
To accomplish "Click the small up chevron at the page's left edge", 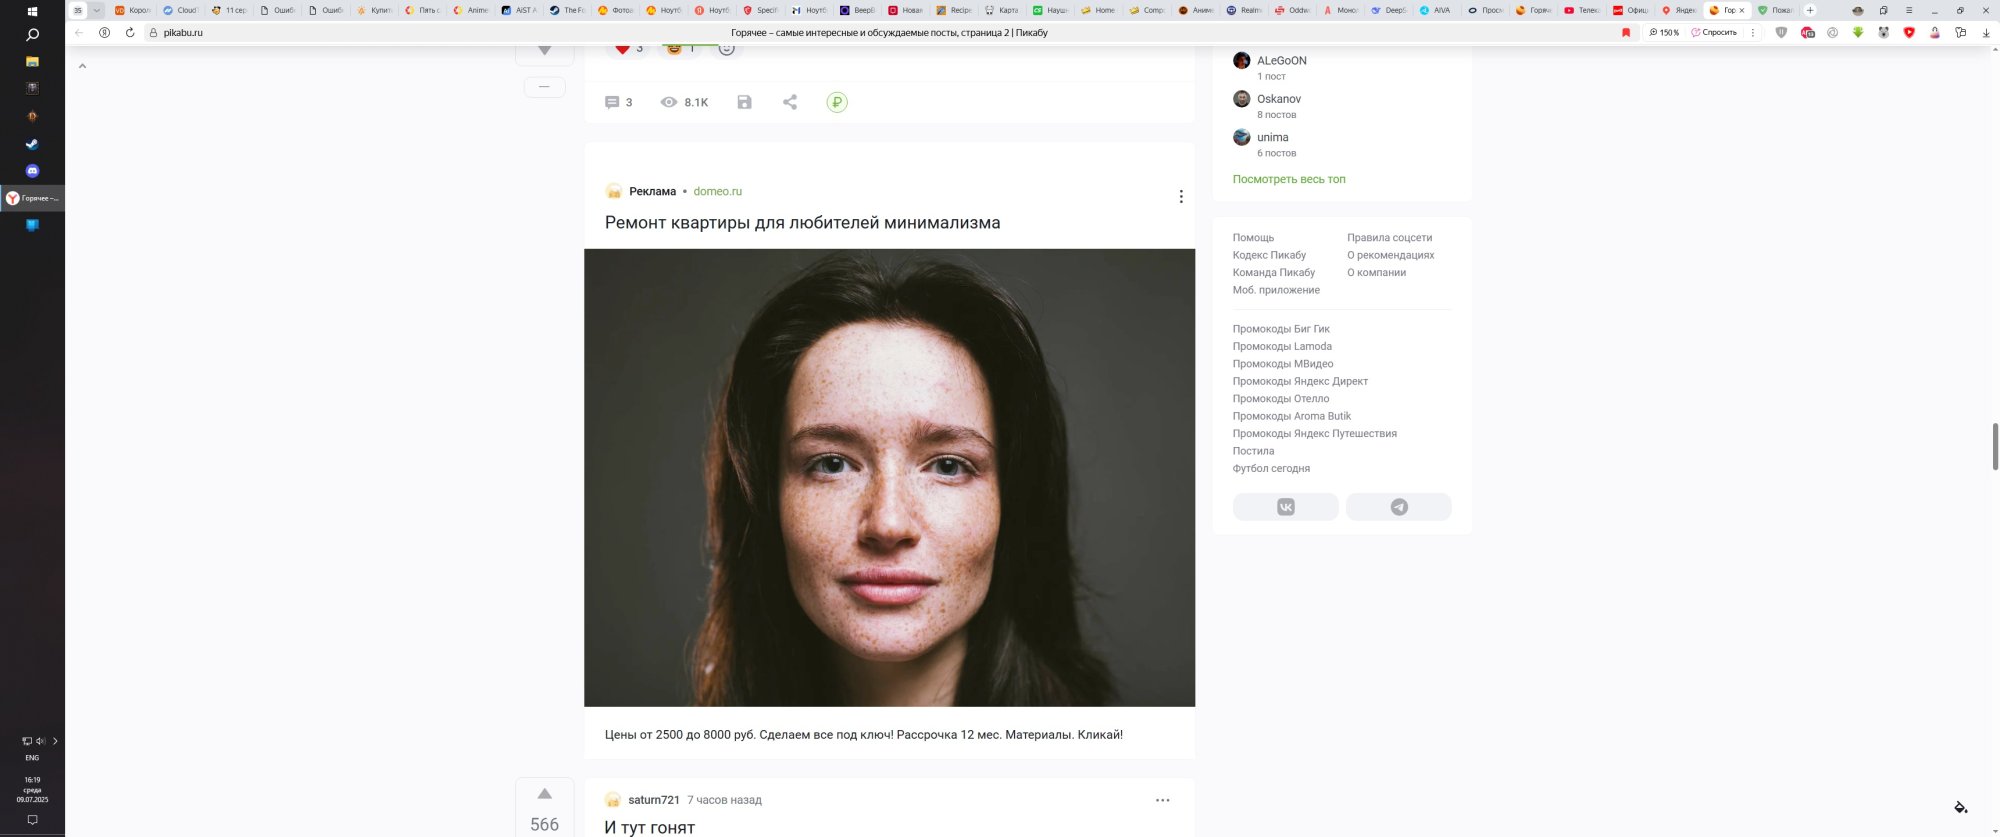I will (x=82, y=66).
